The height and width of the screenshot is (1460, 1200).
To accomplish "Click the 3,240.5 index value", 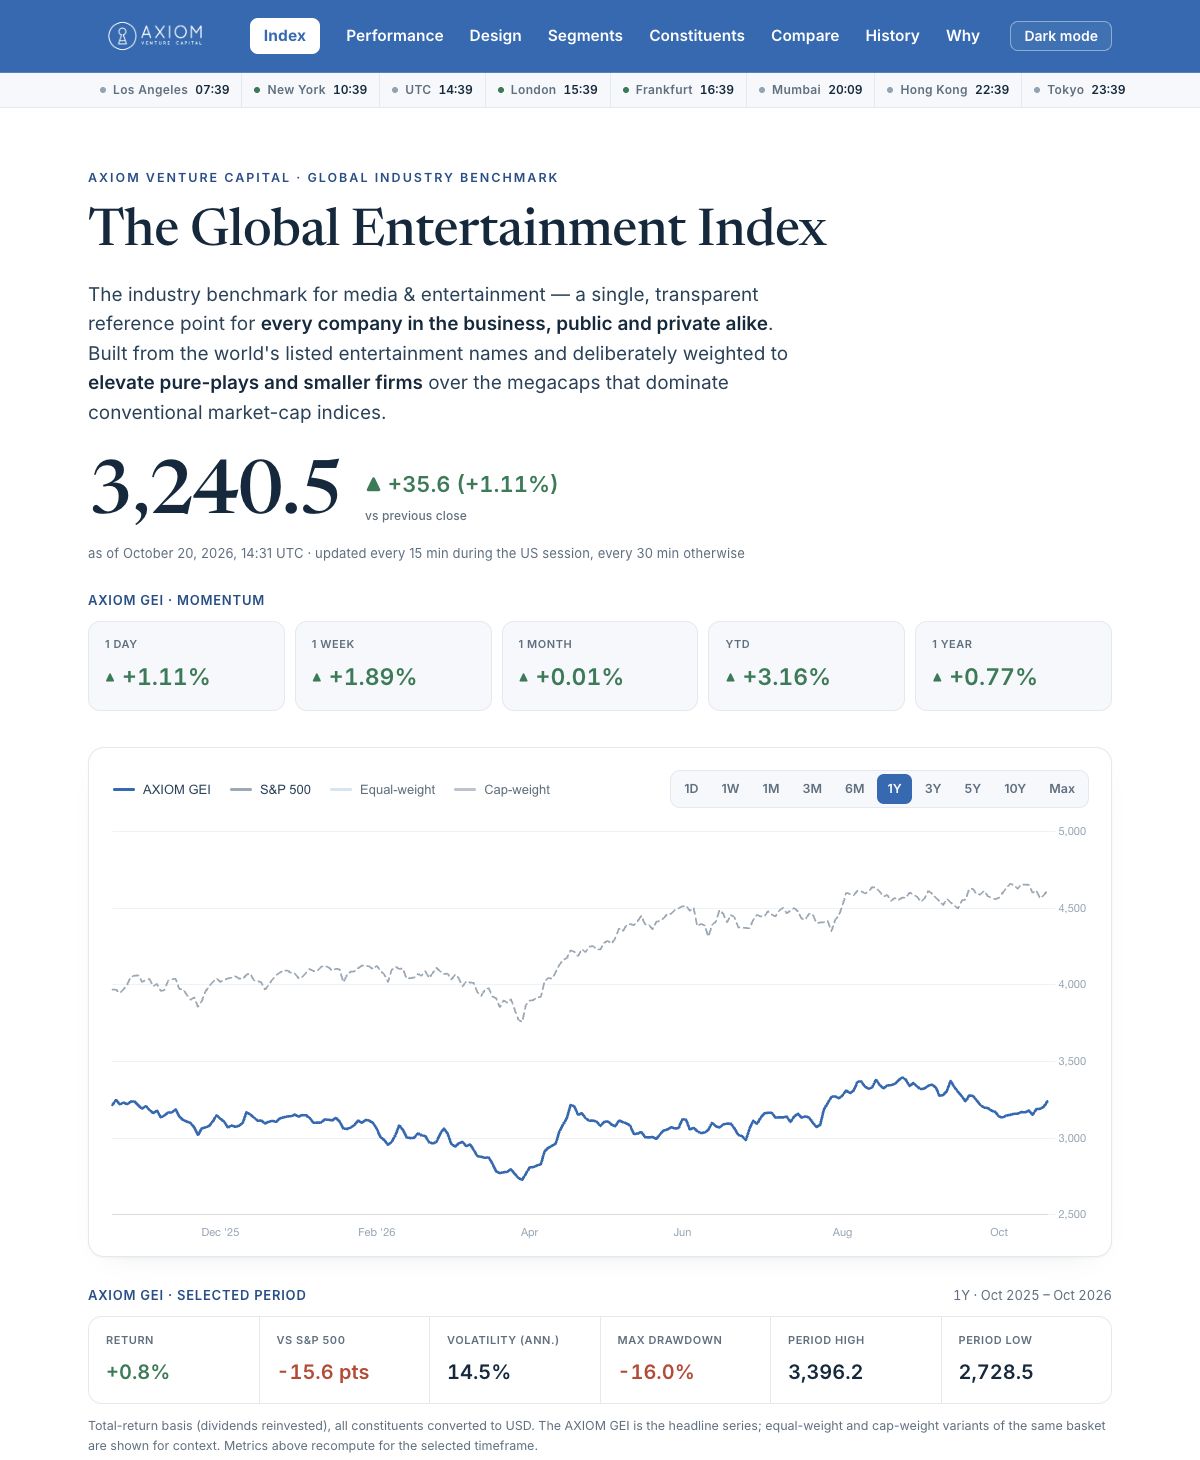I will tap(215, 488).
